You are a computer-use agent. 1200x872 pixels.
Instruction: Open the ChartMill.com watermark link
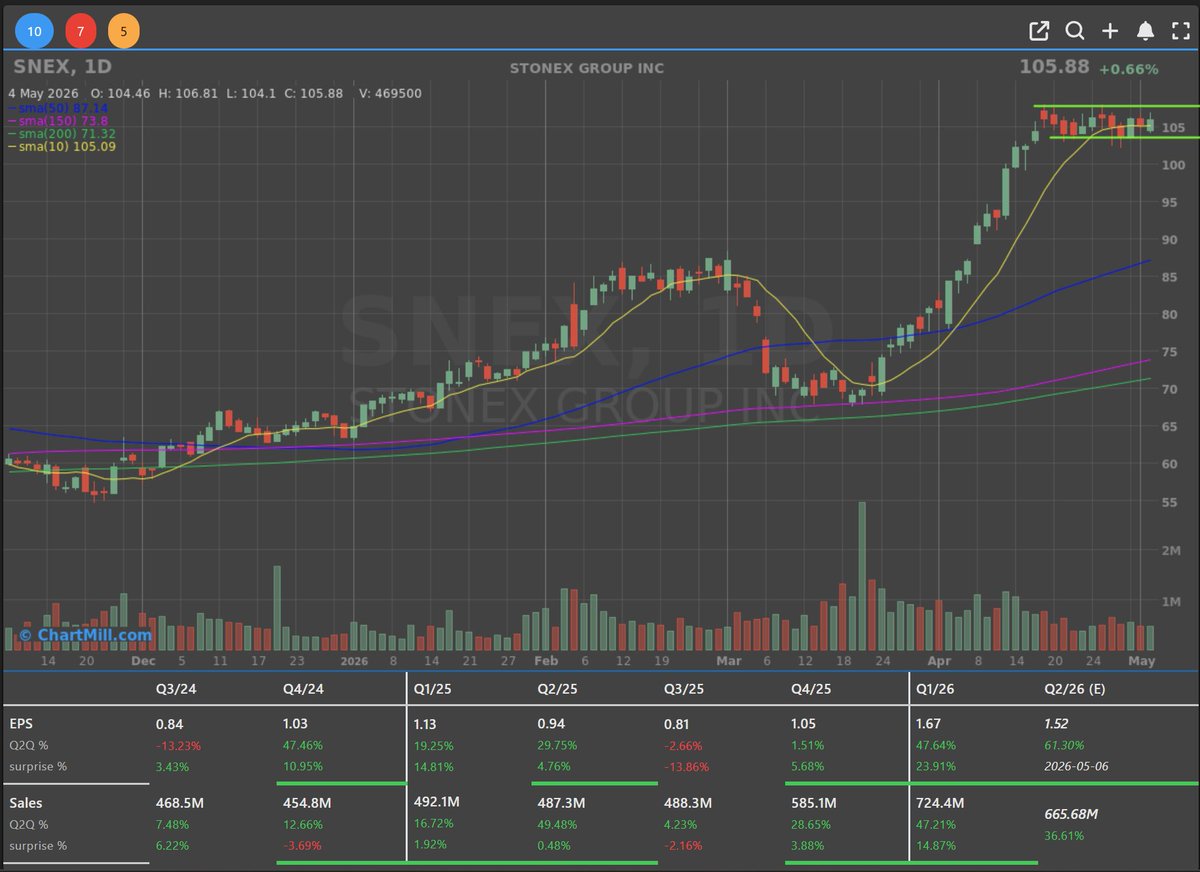[85, 635]
